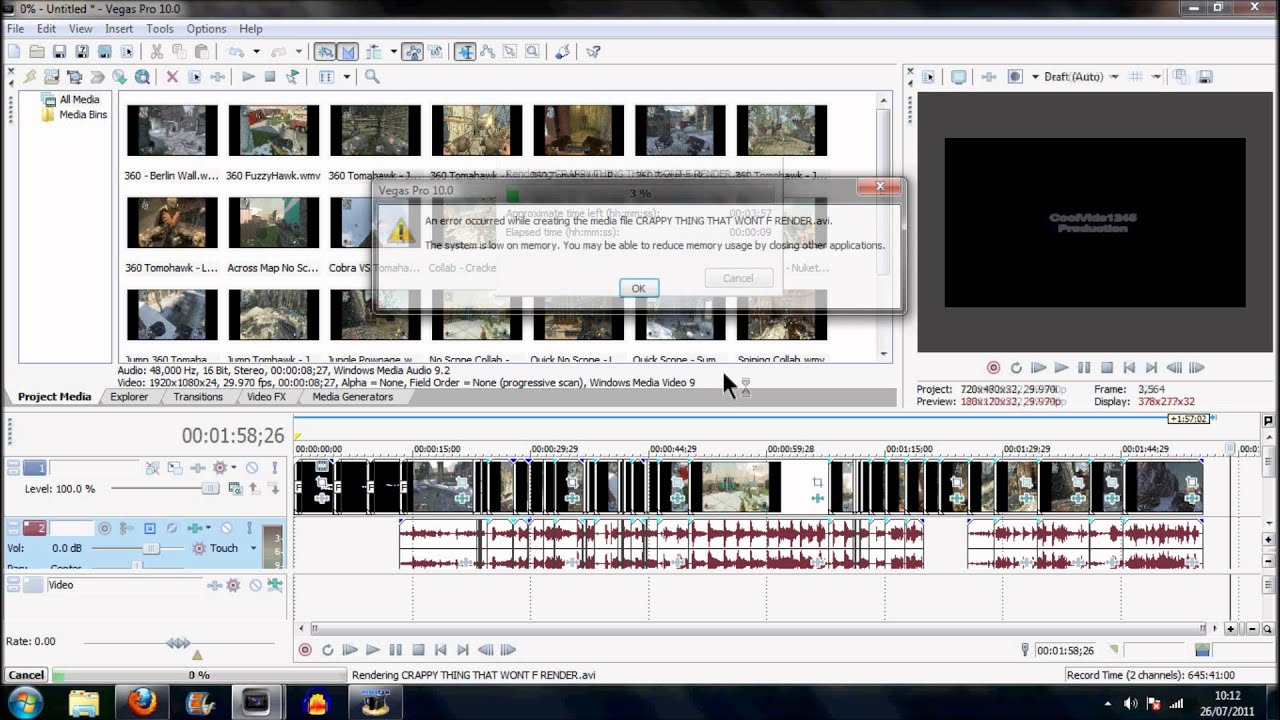
Task: Make compositing child on track 1
Action: pos(273,488)
